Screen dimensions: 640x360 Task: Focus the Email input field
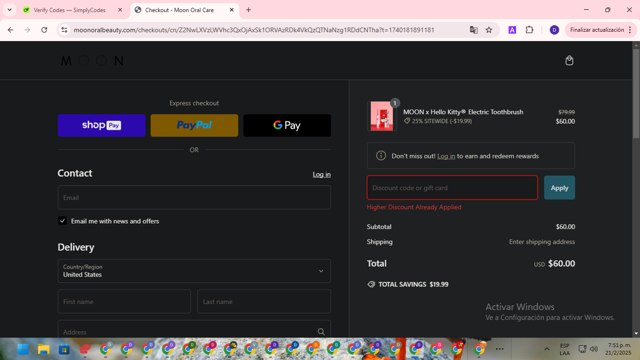click(x=194, y=198)
